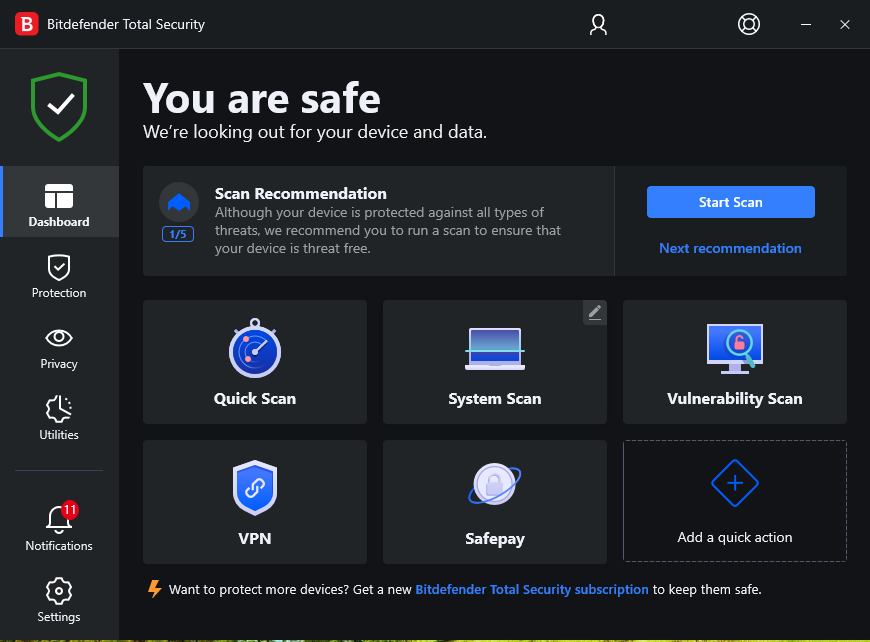Open the Dashboard tab
The image size is (870, 642).
tap(59, 202)
